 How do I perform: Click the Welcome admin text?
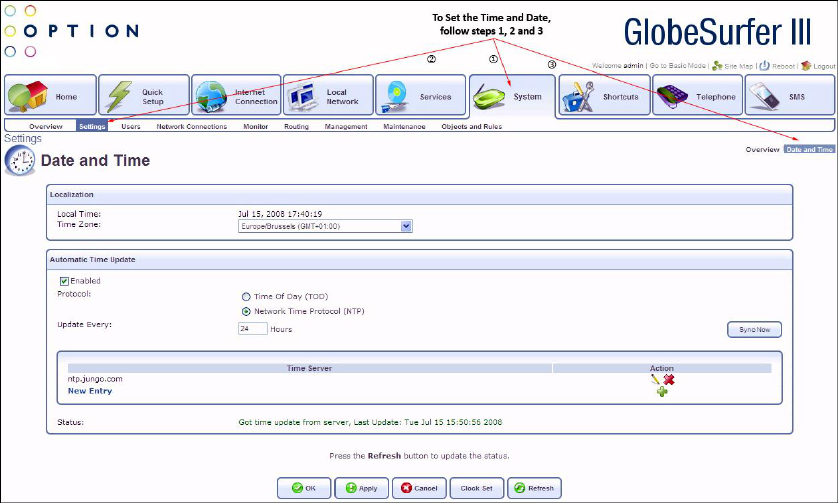(x=617, y=66)
